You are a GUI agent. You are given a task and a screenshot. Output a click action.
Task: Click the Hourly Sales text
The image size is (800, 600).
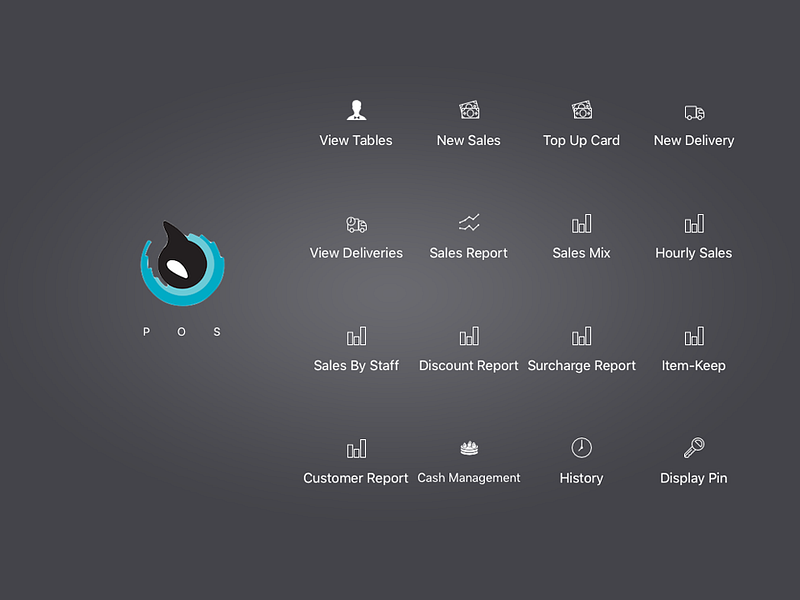coord(694,254)
